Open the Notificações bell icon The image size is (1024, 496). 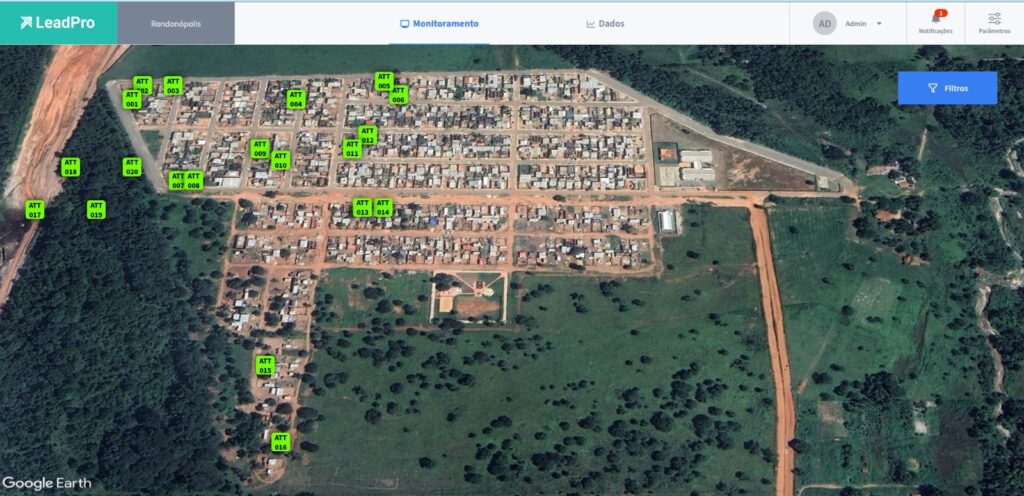pos(935,18)
